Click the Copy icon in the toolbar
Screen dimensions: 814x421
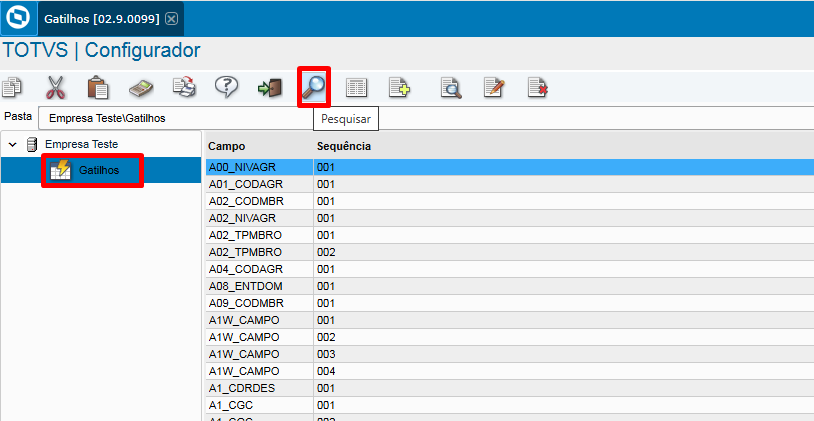click(x=11, y=87)
